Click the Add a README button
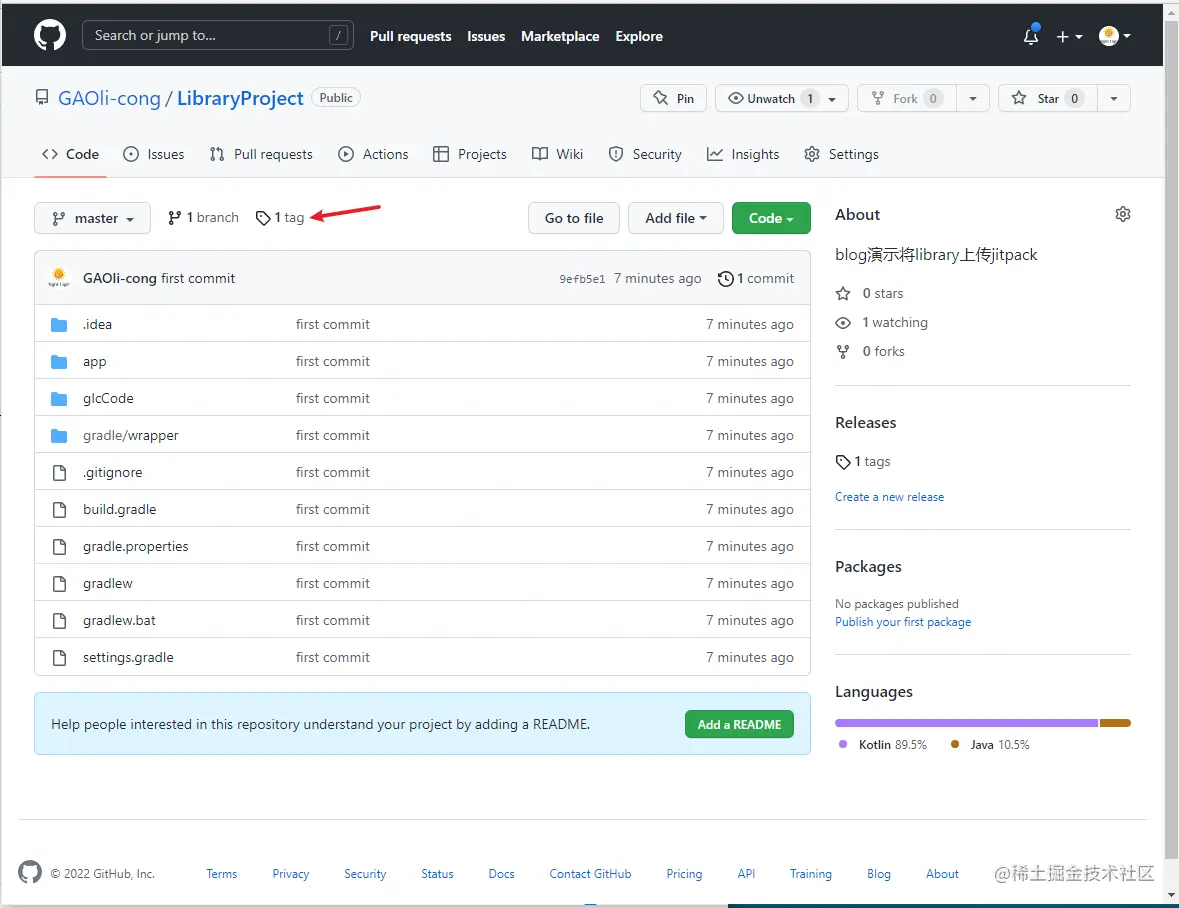 tap(739, 724)
